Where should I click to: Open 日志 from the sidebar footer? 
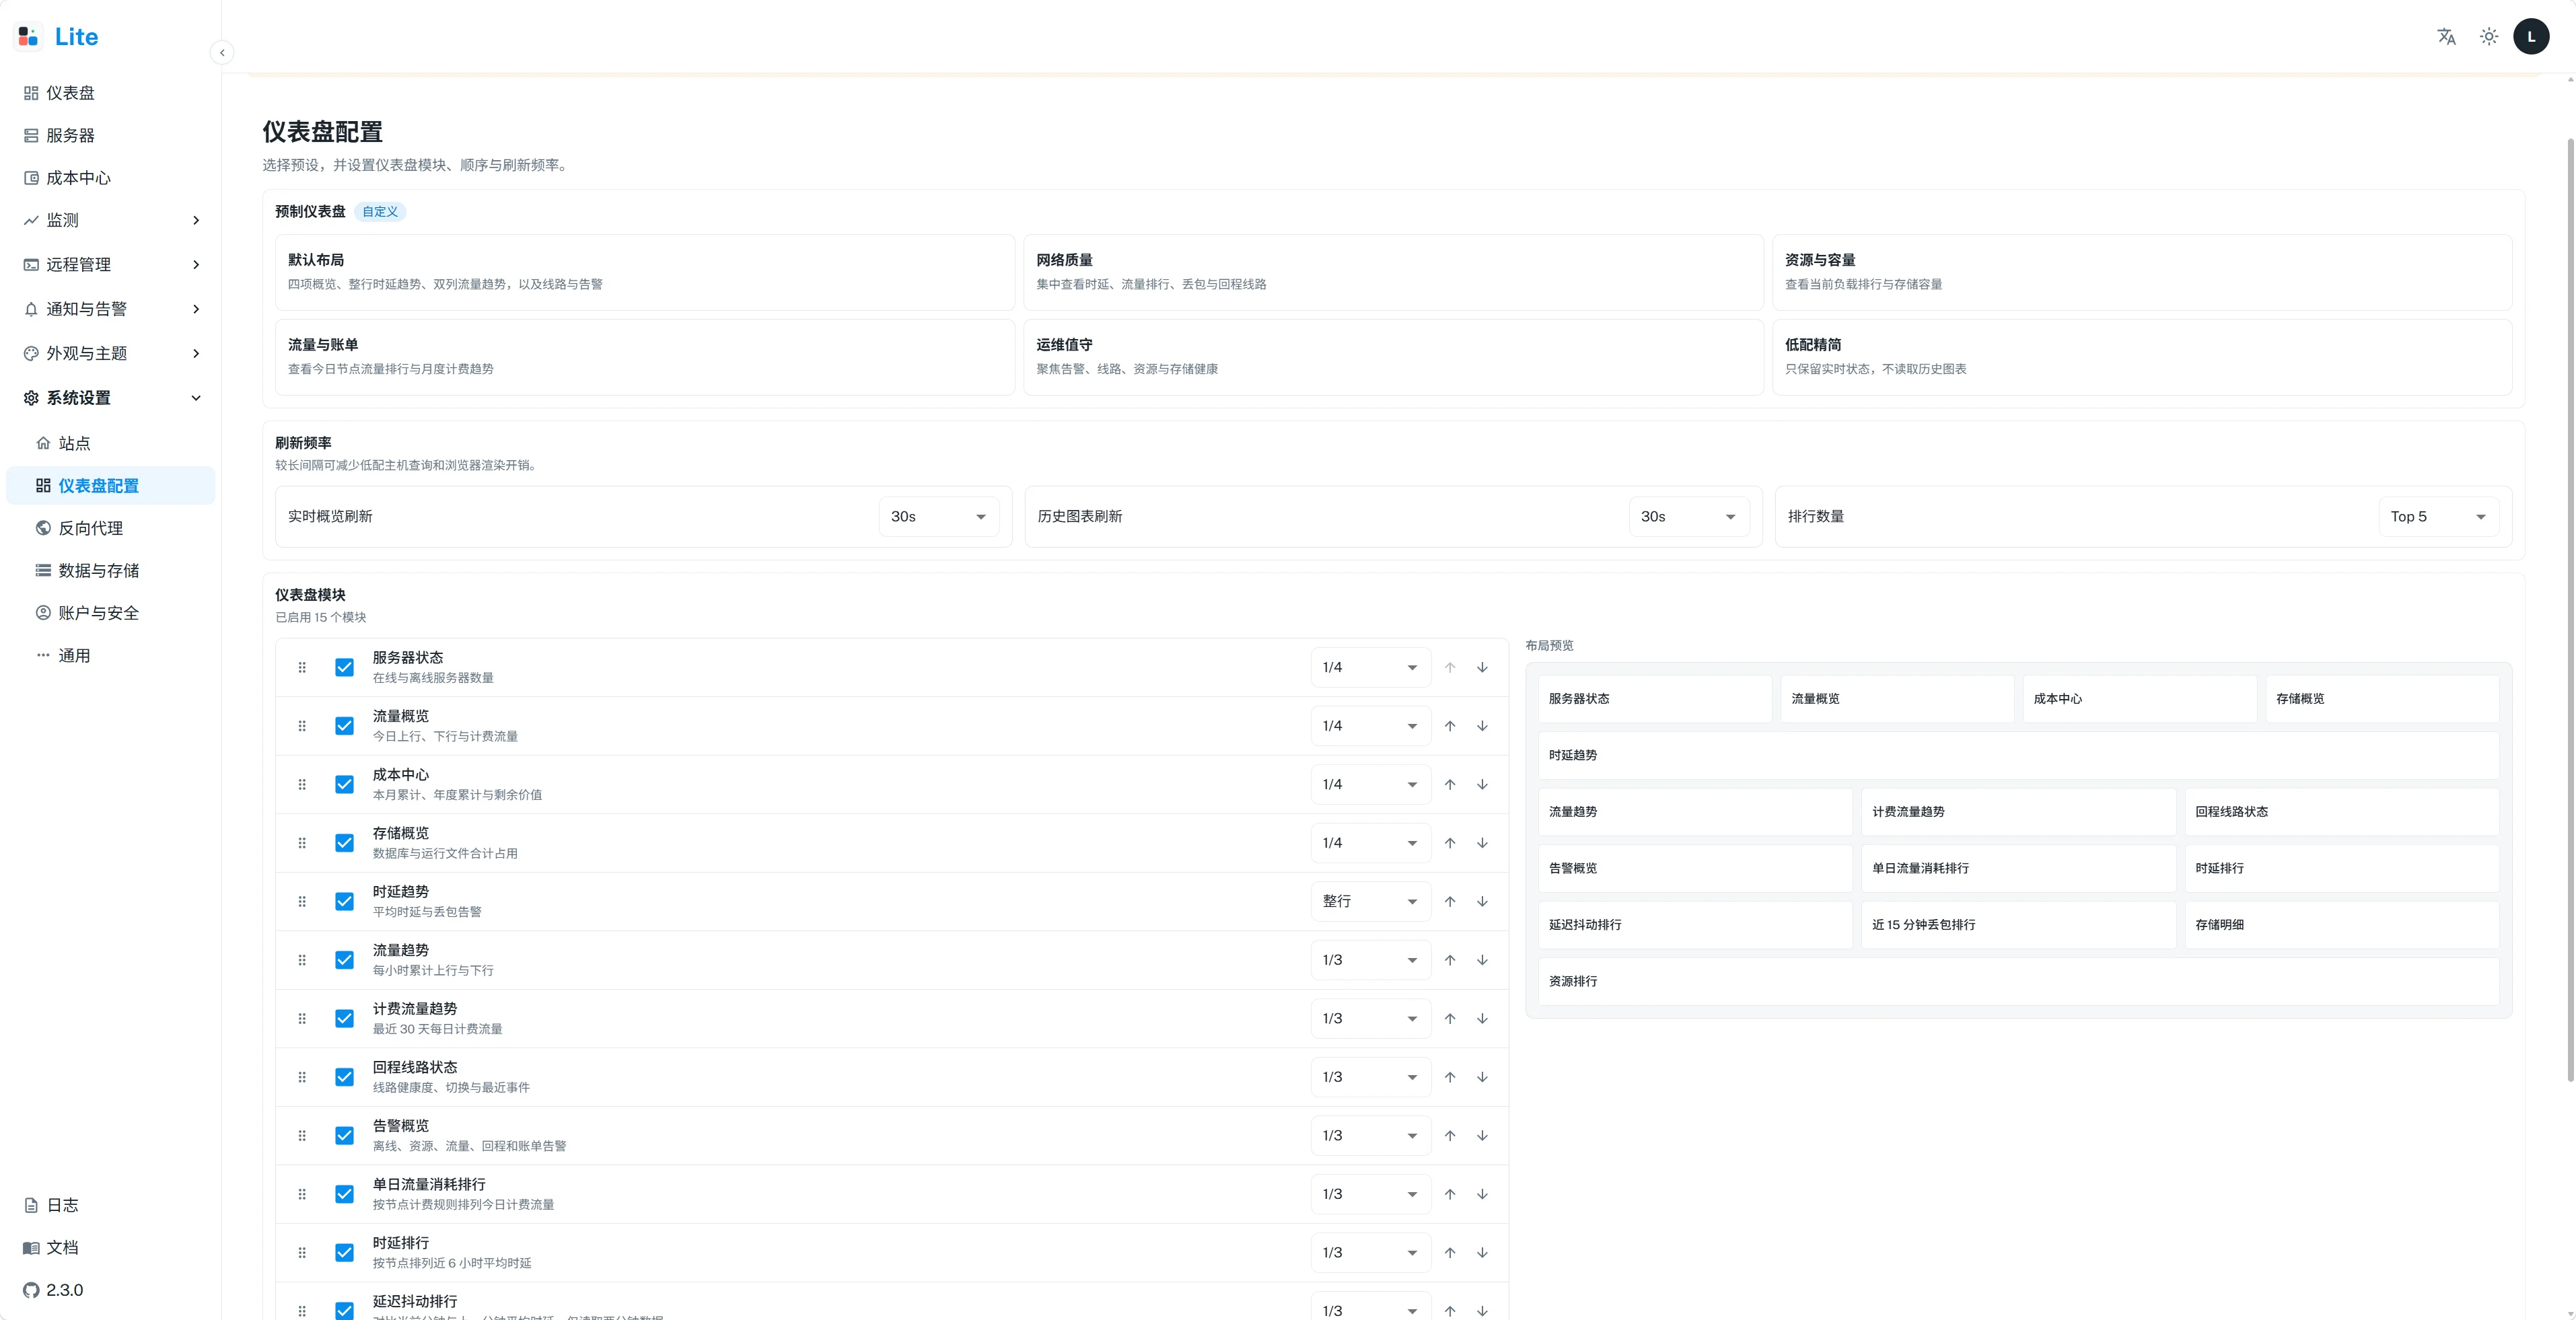111,1205
